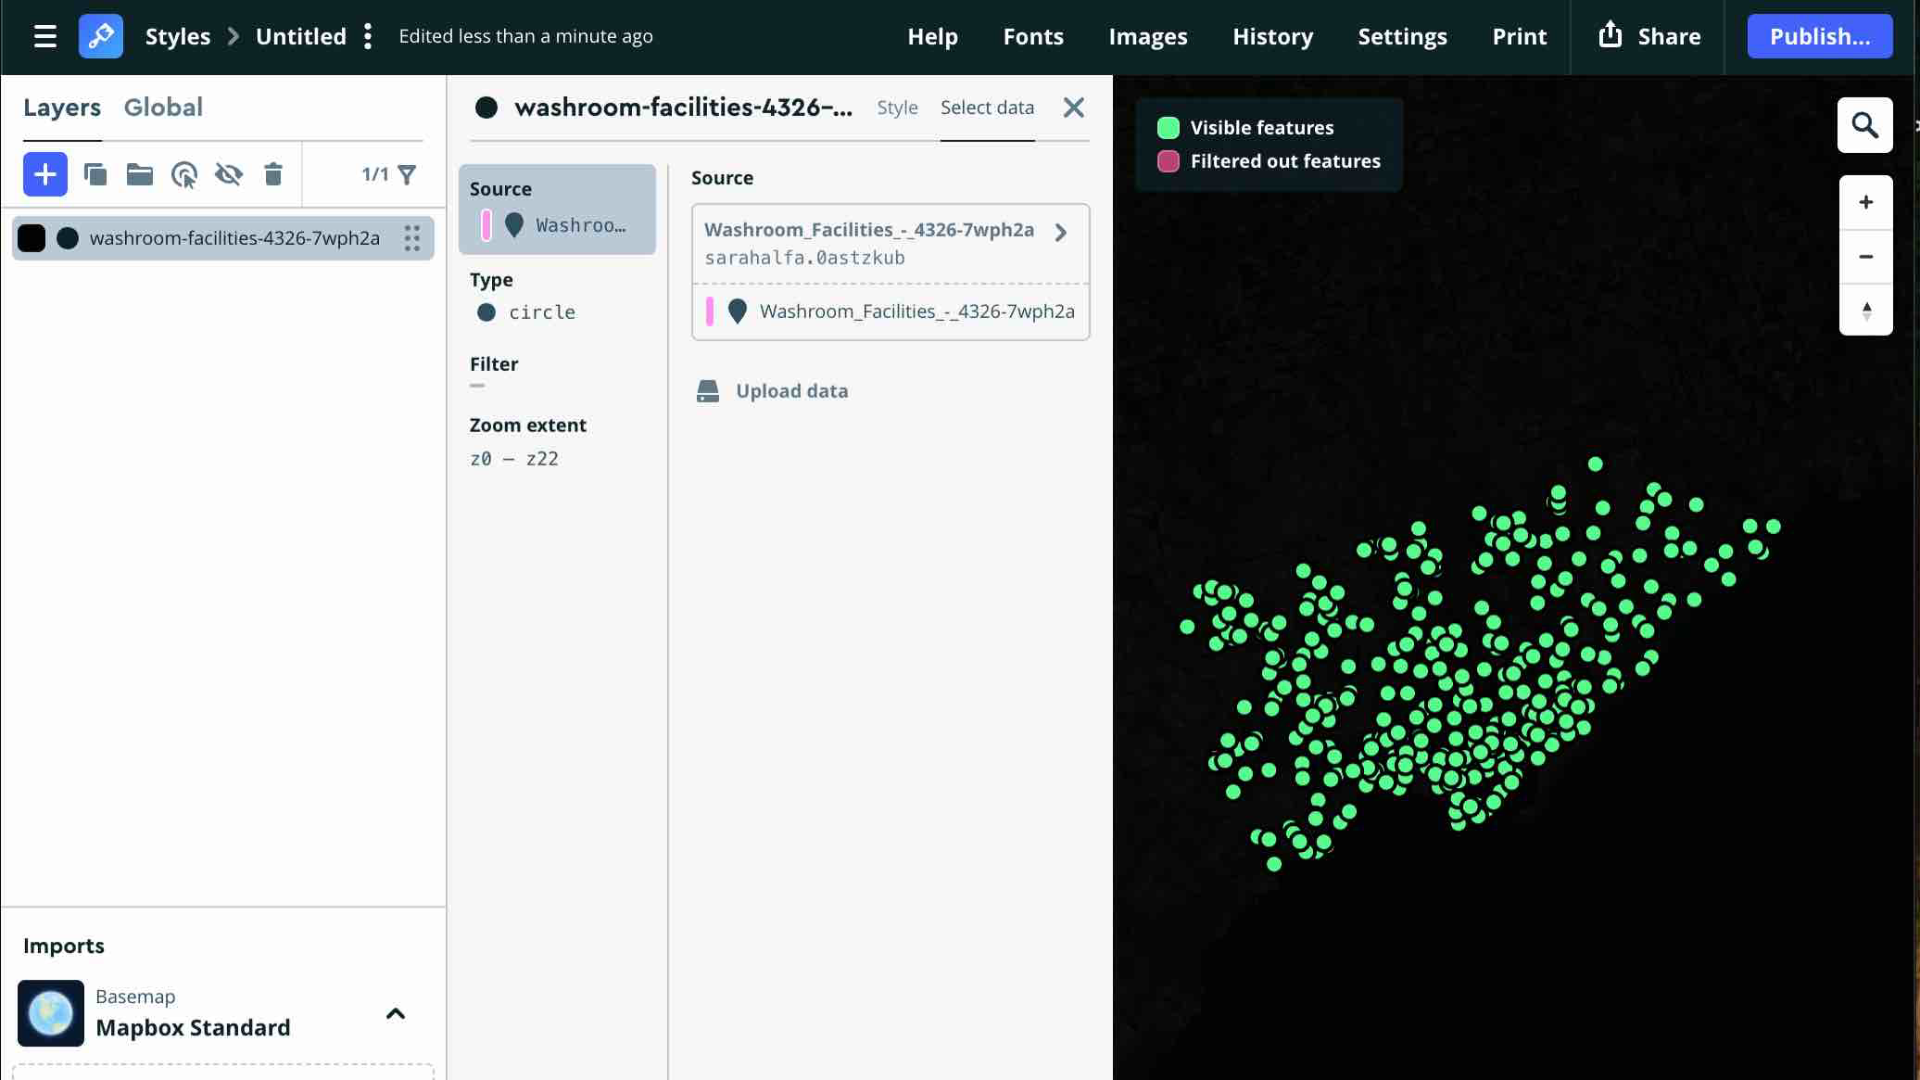Toggle the layer filter funnel
Image resolution: width=1920 pixels, height=1080 pixels.
pyautogui.click(x=406, y=174)
